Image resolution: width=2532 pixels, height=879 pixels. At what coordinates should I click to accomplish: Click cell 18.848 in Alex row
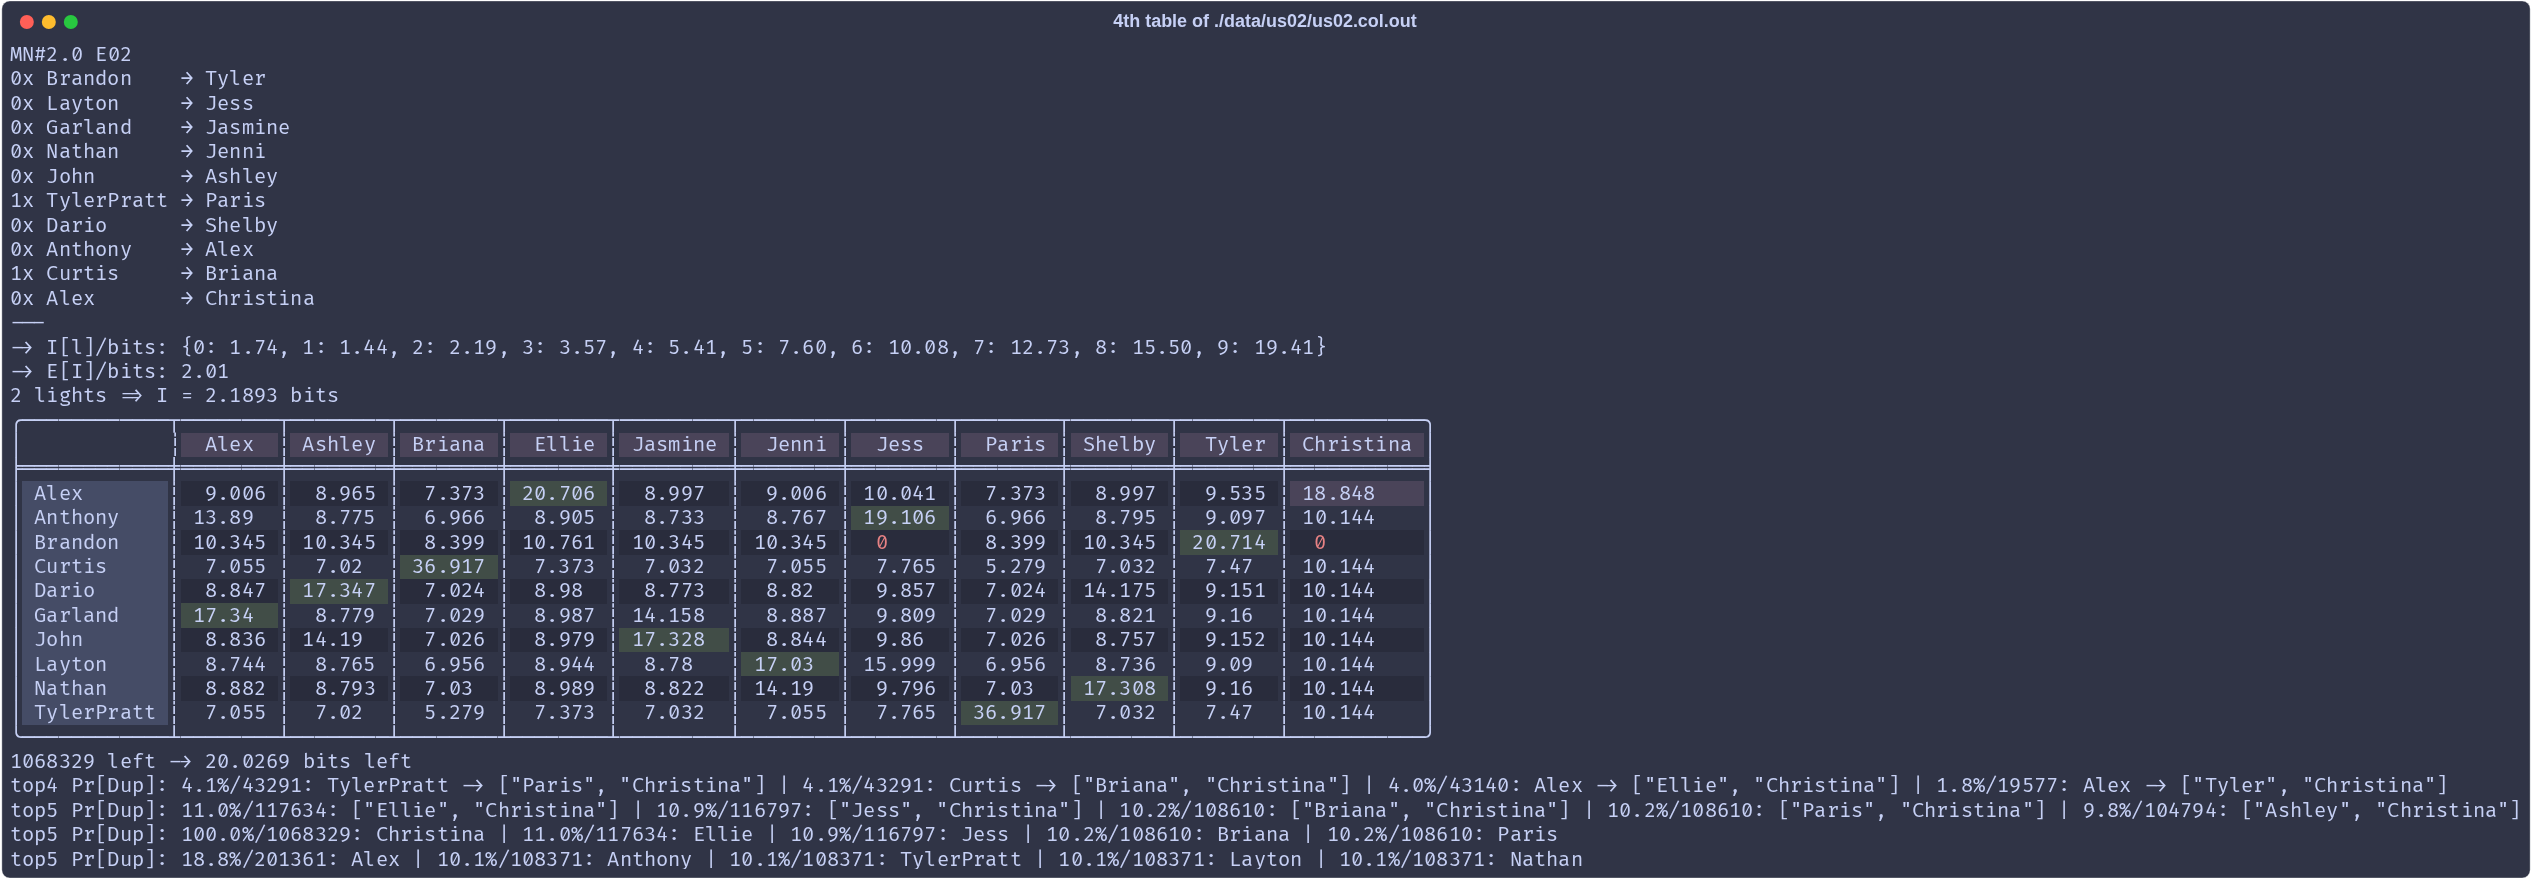click(1357, 493)
